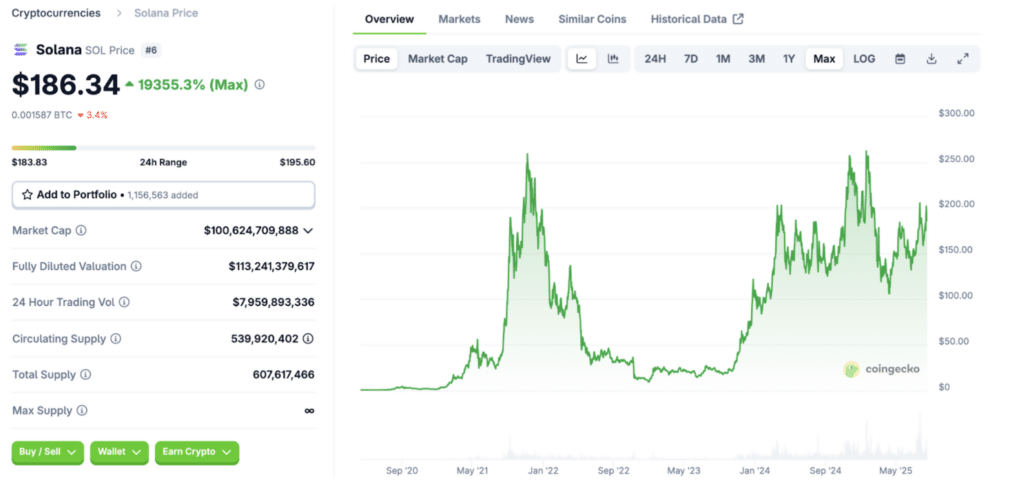Click the Sep '24 x-axis label
The image size is (1024, 481).
(x=826, y=470)
